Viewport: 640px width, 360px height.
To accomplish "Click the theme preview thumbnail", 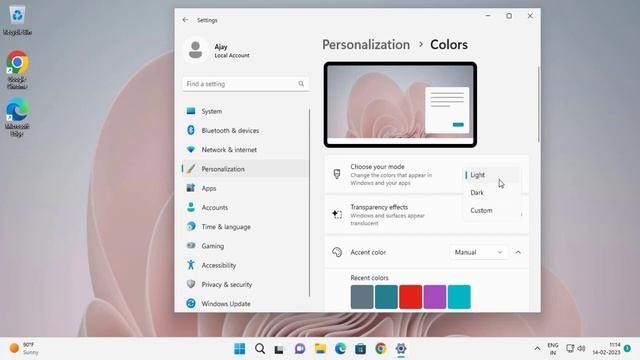I will click(400, 104).
